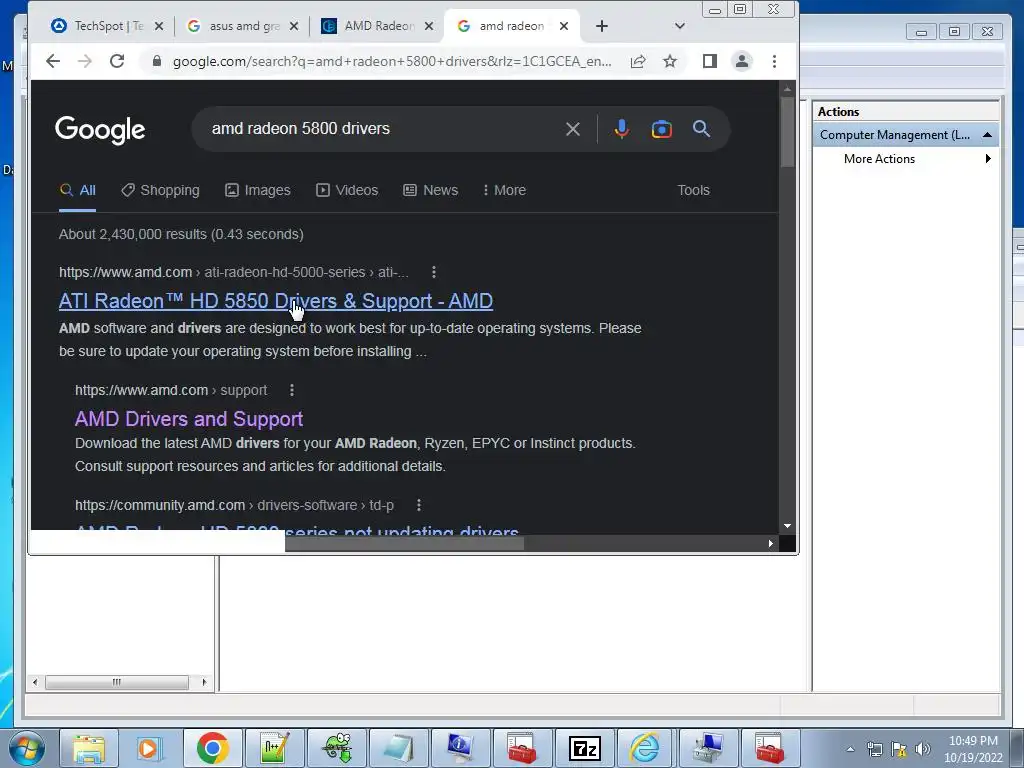Screen dimensions: 1024x768
Task: Open the Tools search options
Action: point(694,190)
